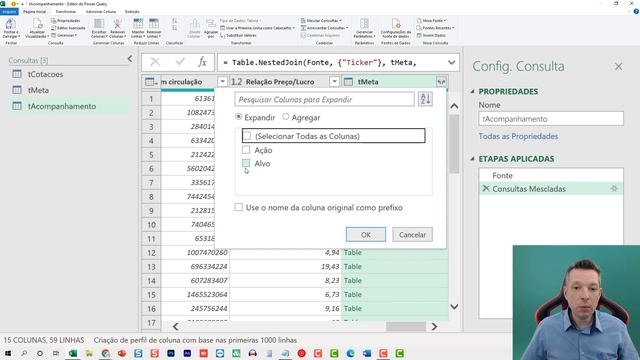Screen dimensions: 640x360
Task: Open Propriedades from the ribbon
Action: (65, 20)
